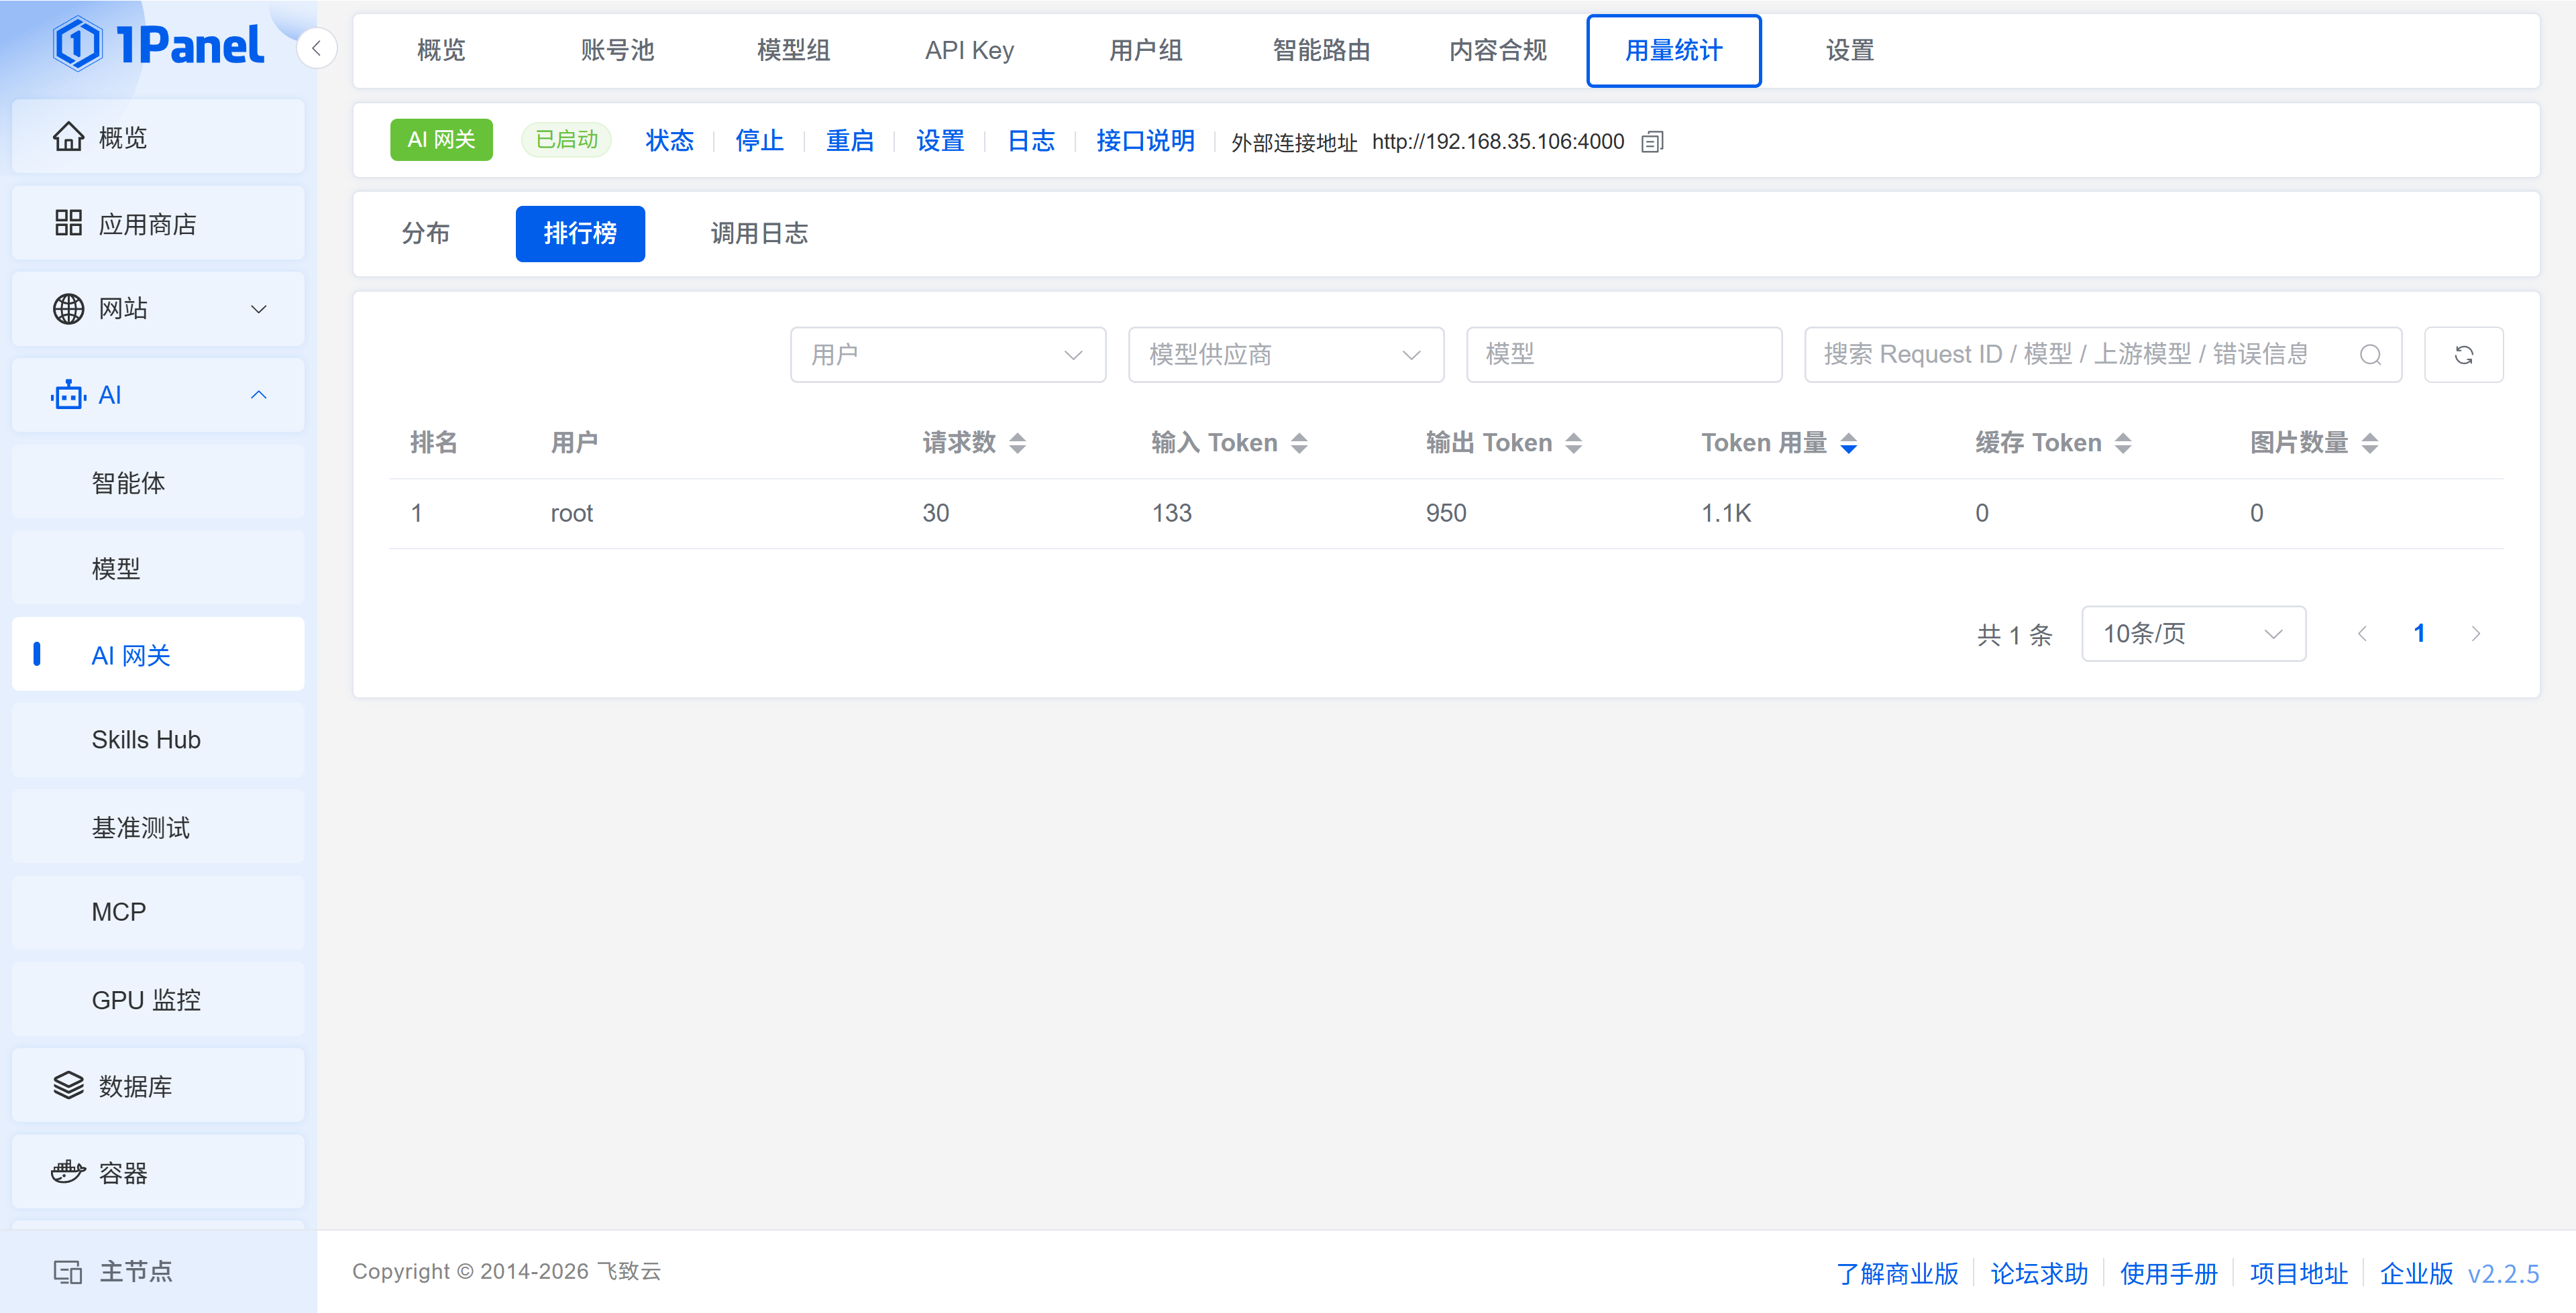Click the 重启 link
2576x1313 pixels.
850,141
